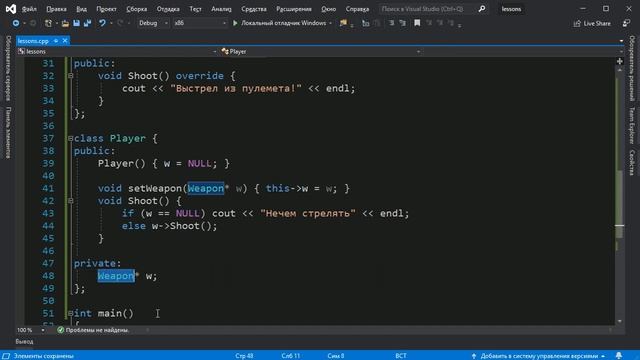Viewport: 640px width, 360px height.
Task: Click the toolbar icon left of comment buttons
Action: (x=366, y=23)
